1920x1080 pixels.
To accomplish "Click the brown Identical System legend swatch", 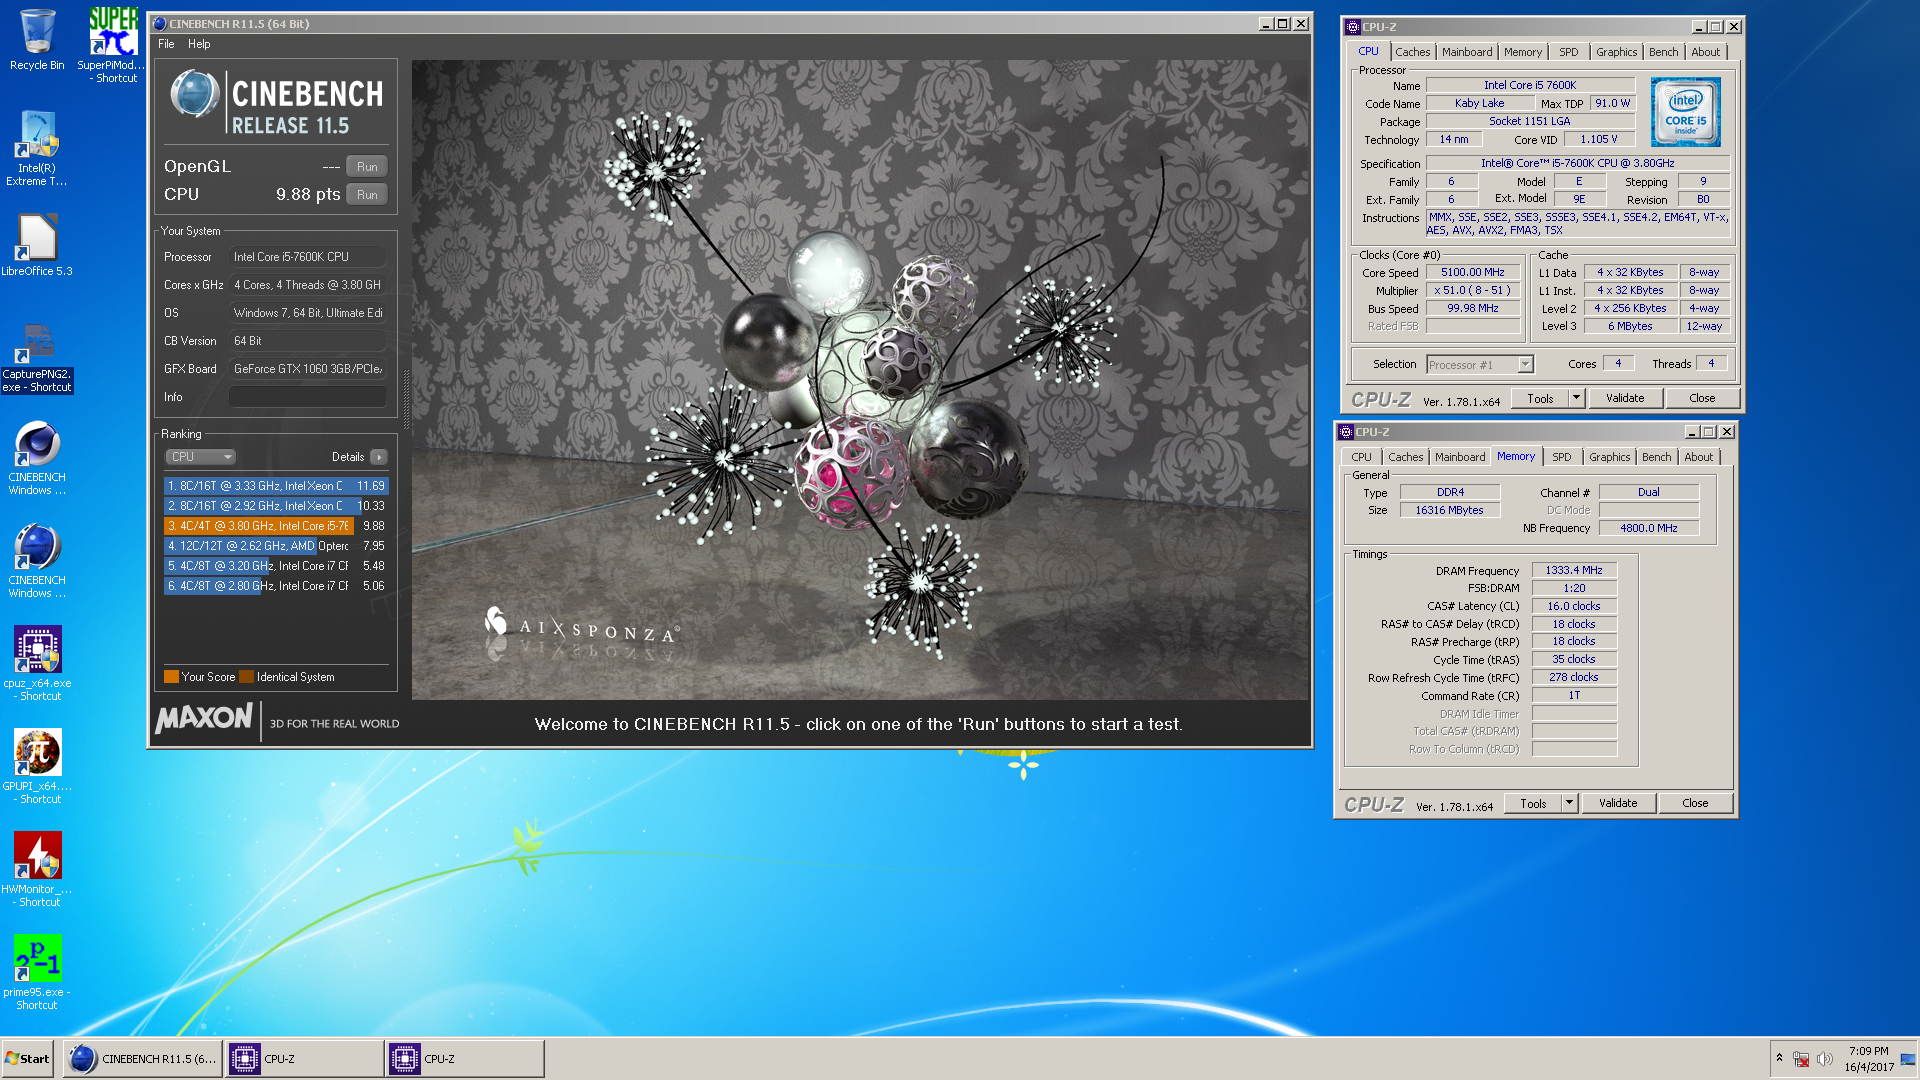I will (246, 677).
